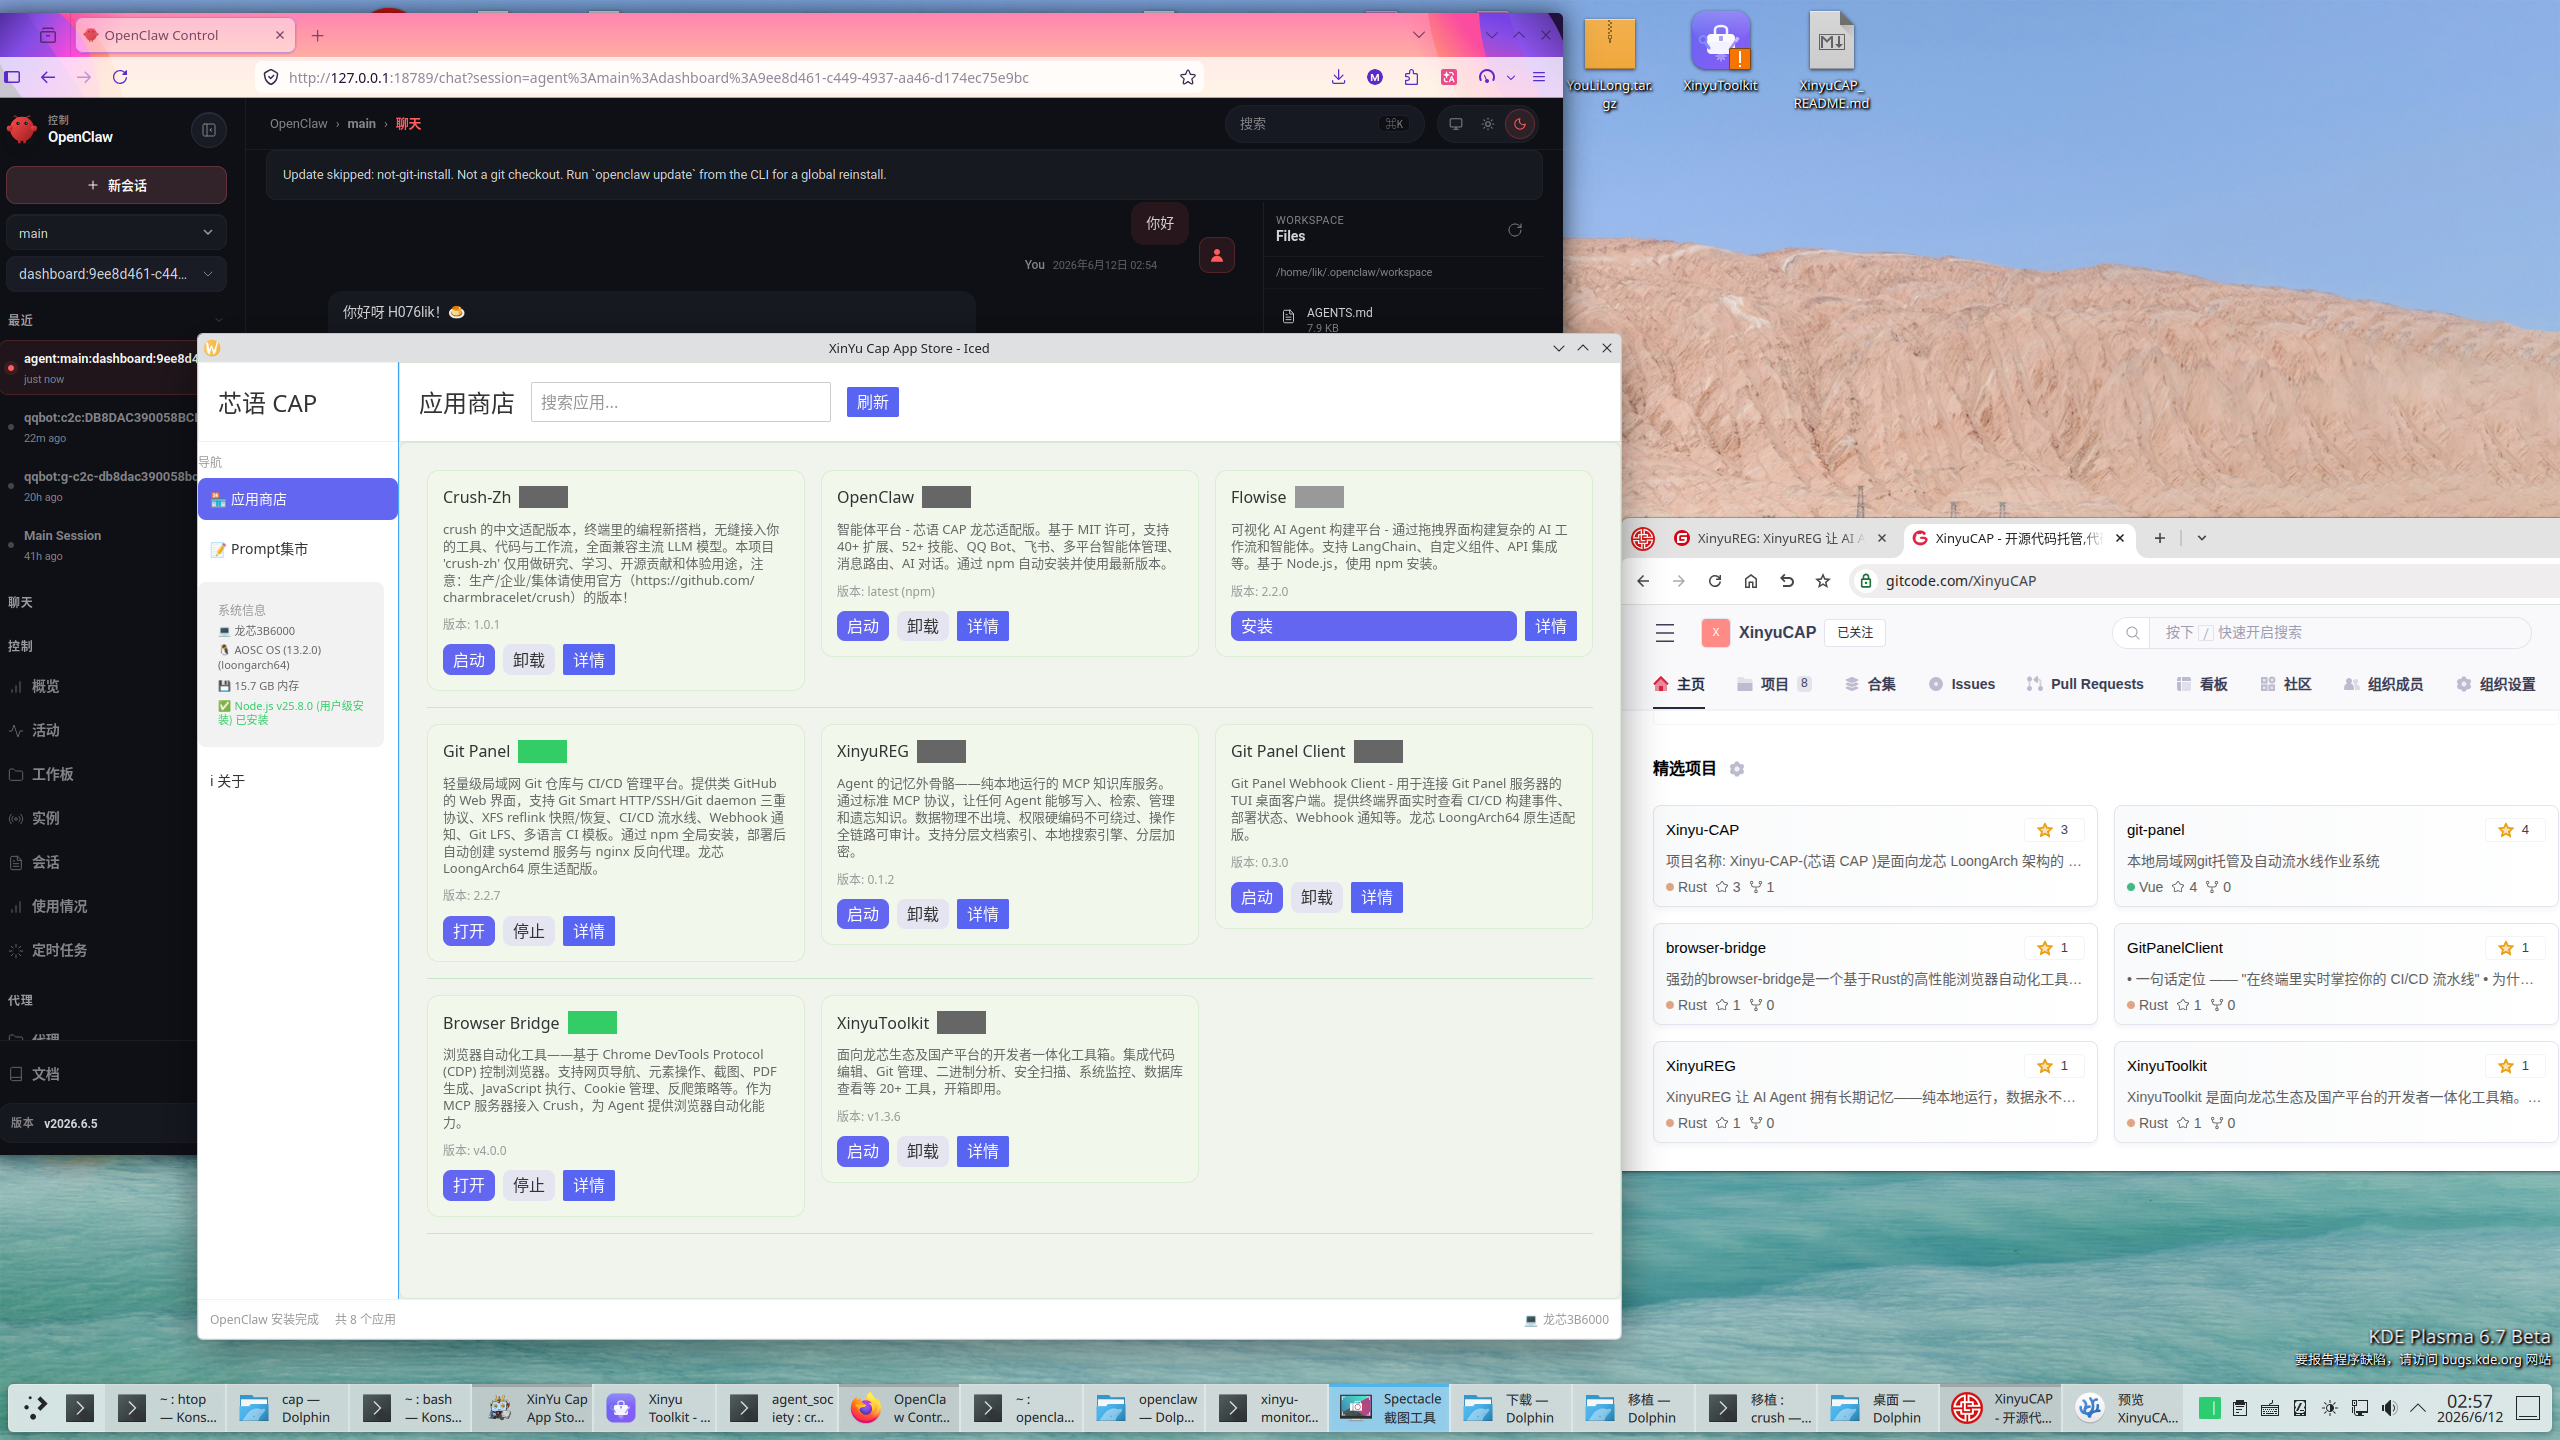Open the Firefox hamburger menu
The width and height of the screenshot is (2560, 1440).
pyautogui.click(x=1539, y=77)
